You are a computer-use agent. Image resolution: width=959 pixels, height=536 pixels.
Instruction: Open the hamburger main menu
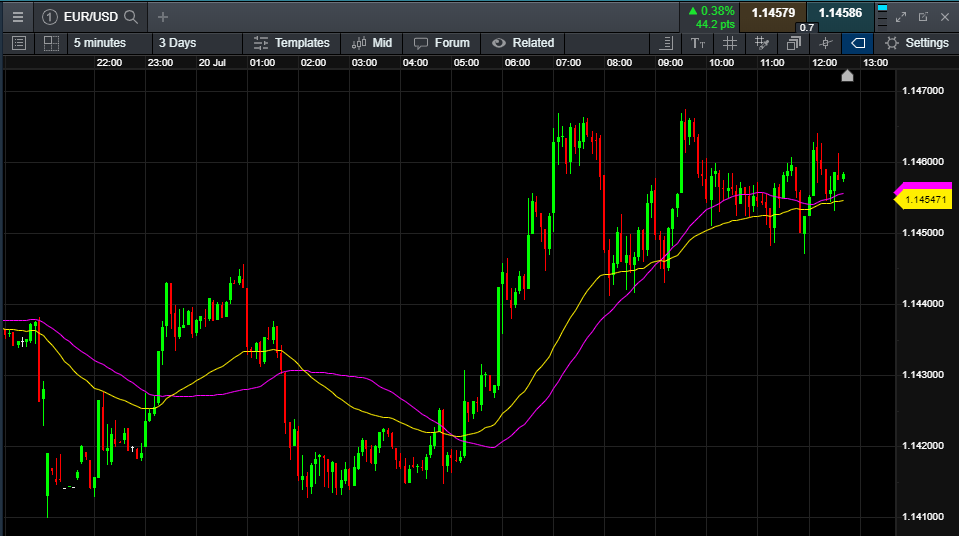point(18,17)
